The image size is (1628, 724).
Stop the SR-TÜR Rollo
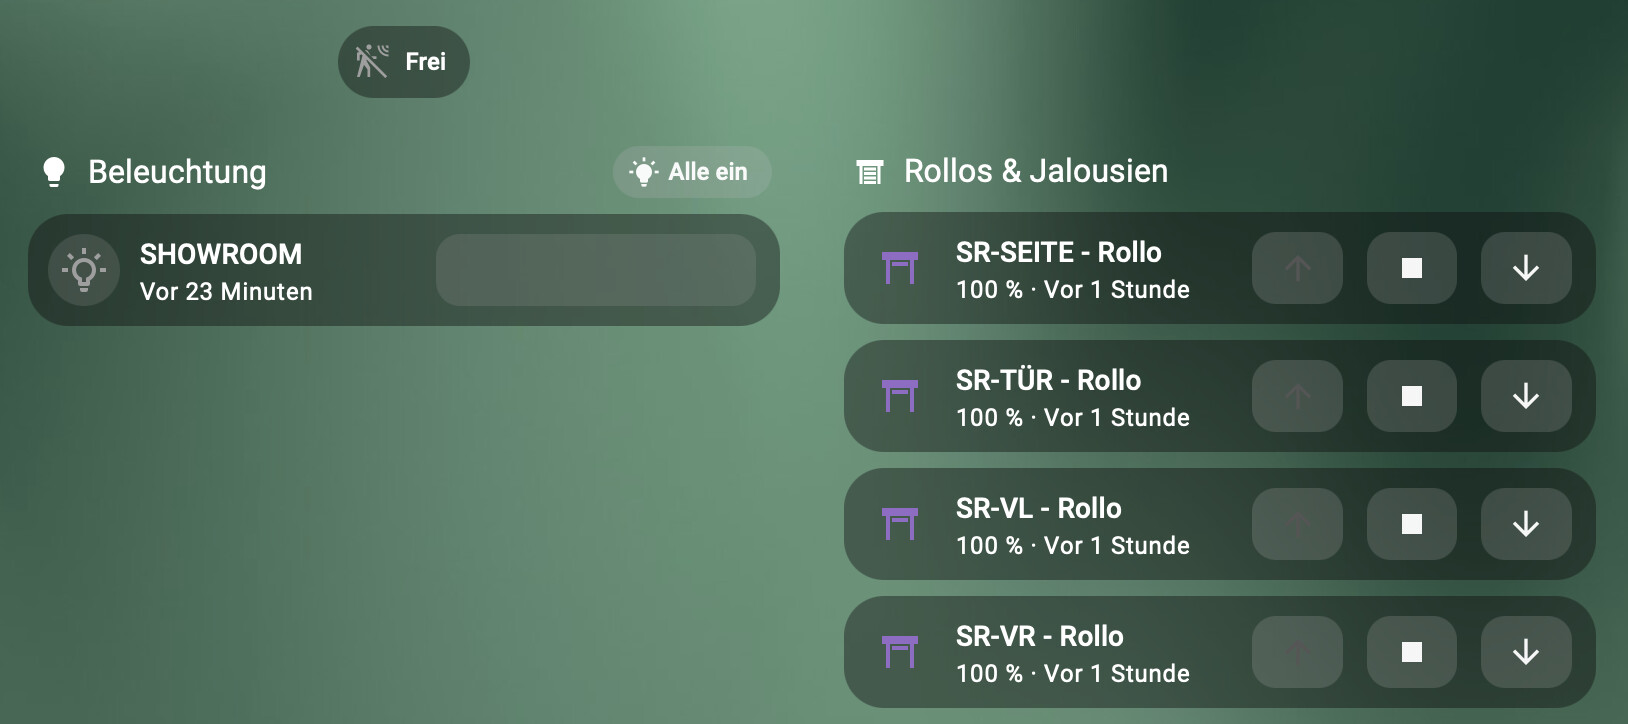click(1412, 396)
